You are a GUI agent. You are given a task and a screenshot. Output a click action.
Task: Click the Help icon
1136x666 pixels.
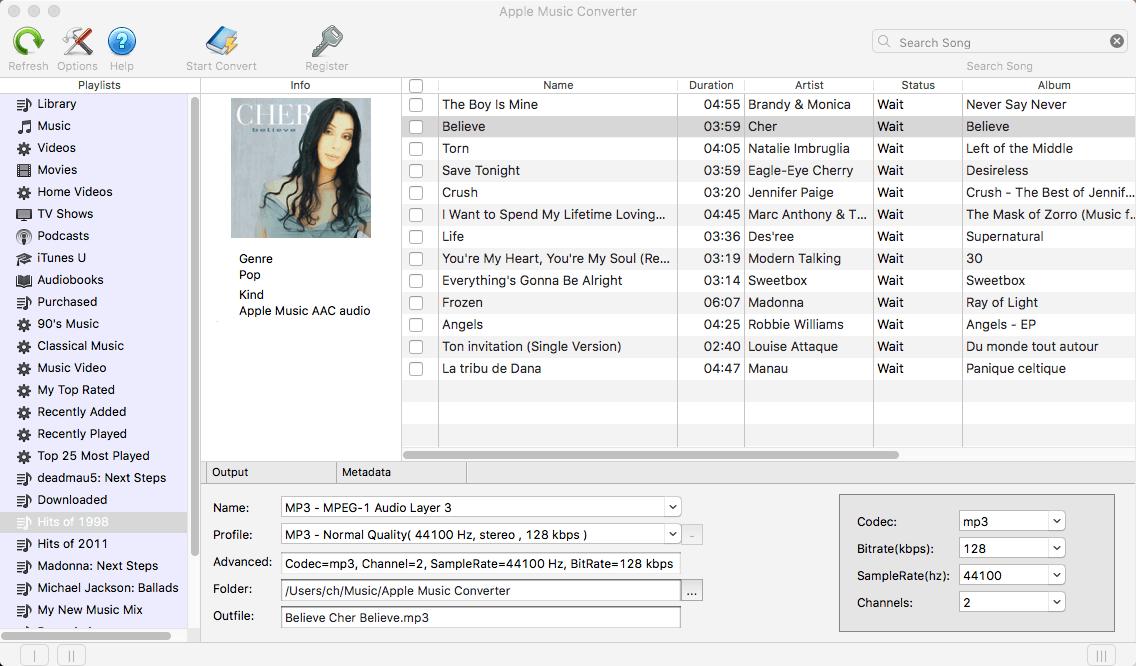pyautogui.click(x=121, y=42)
